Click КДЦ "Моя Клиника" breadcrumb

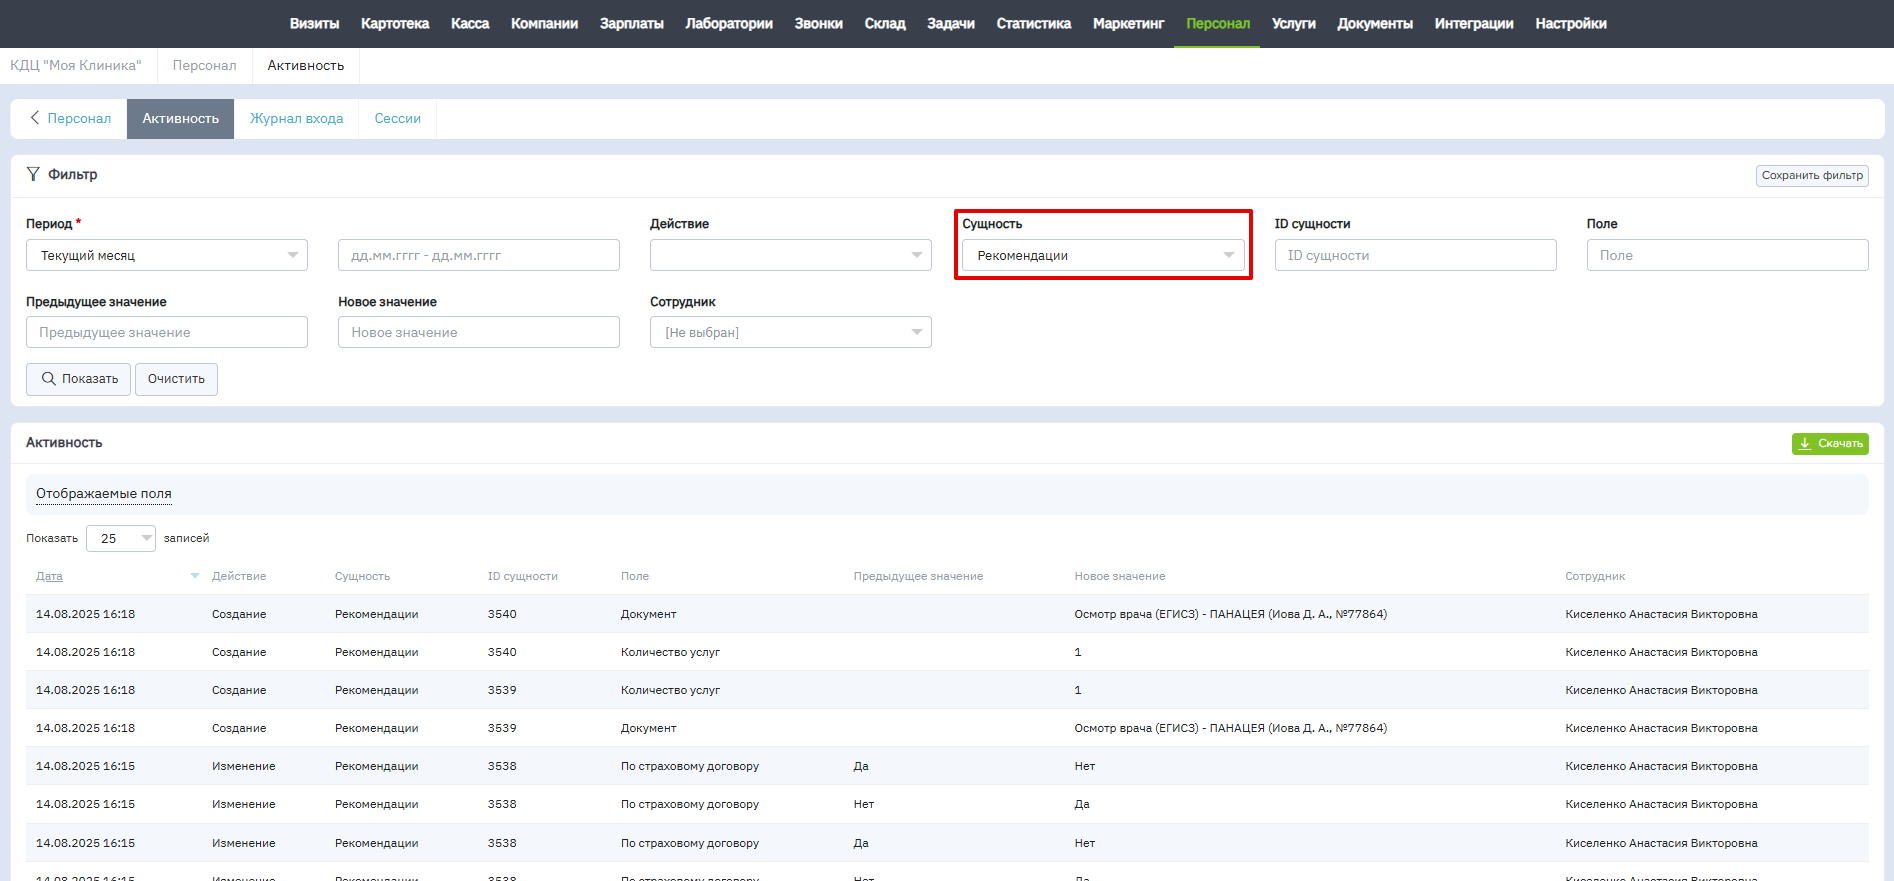tap(76, 65)
